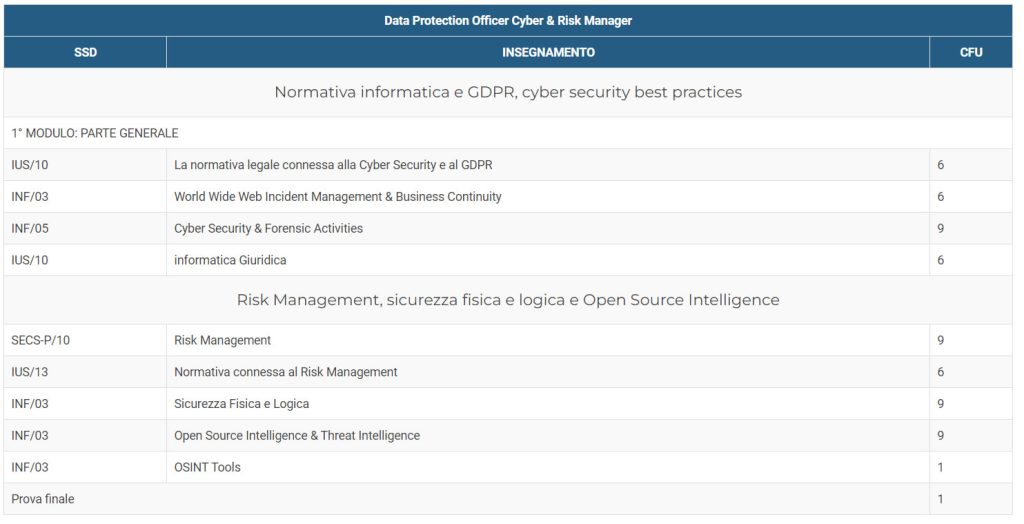Click the Sicurezza Fisica e Logica course

241,405
